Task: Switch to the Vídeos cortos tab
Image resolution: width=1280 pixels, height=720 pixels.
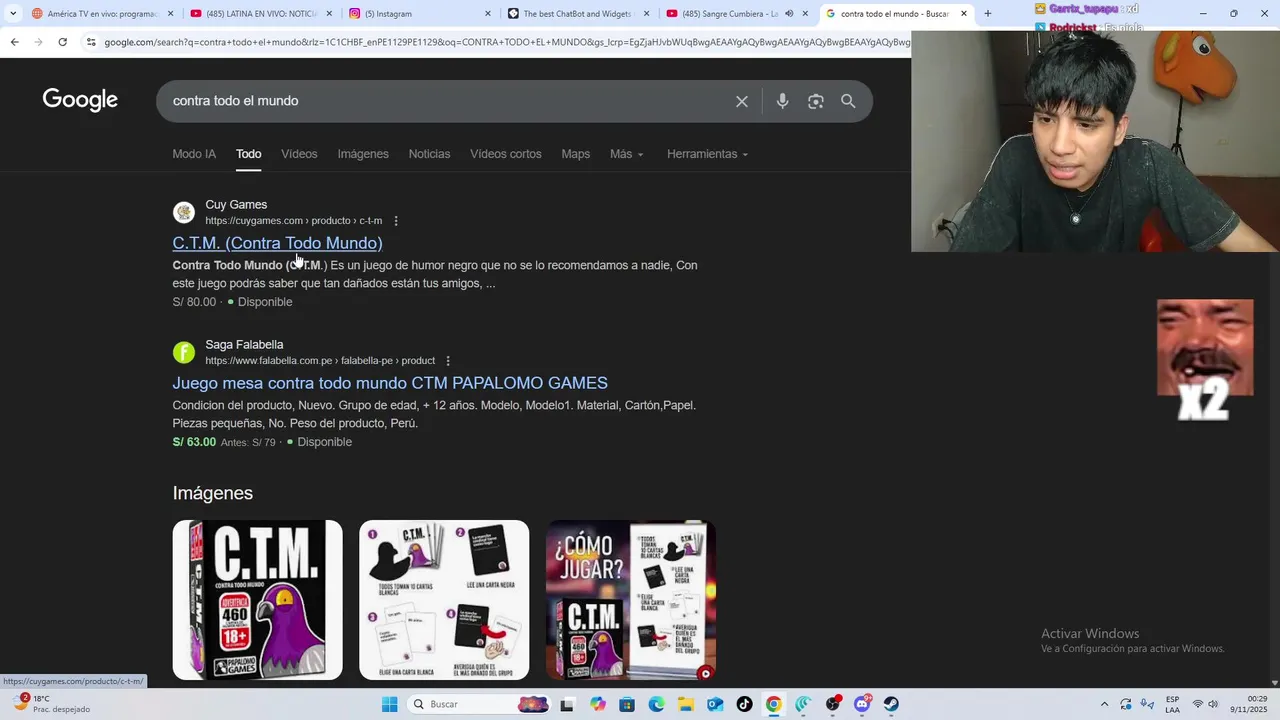Action: pos(506,154)
